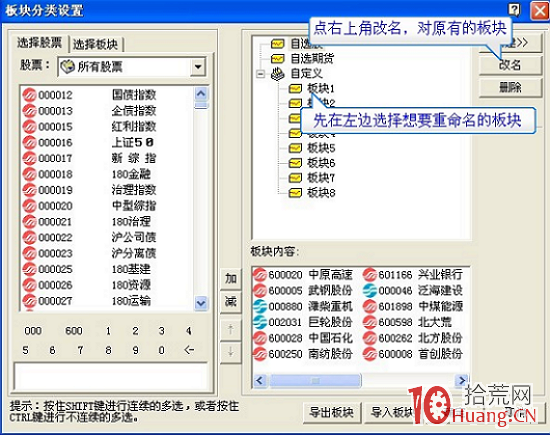Click the 减 remove button
Viewport: 550px width, 435px height.
coord(230,302)
